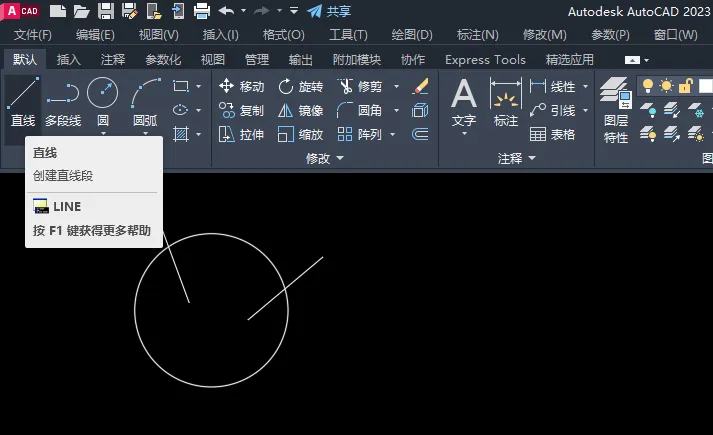Click the Plot printer icon
The image size is (713, 435).
coord(201,11)
